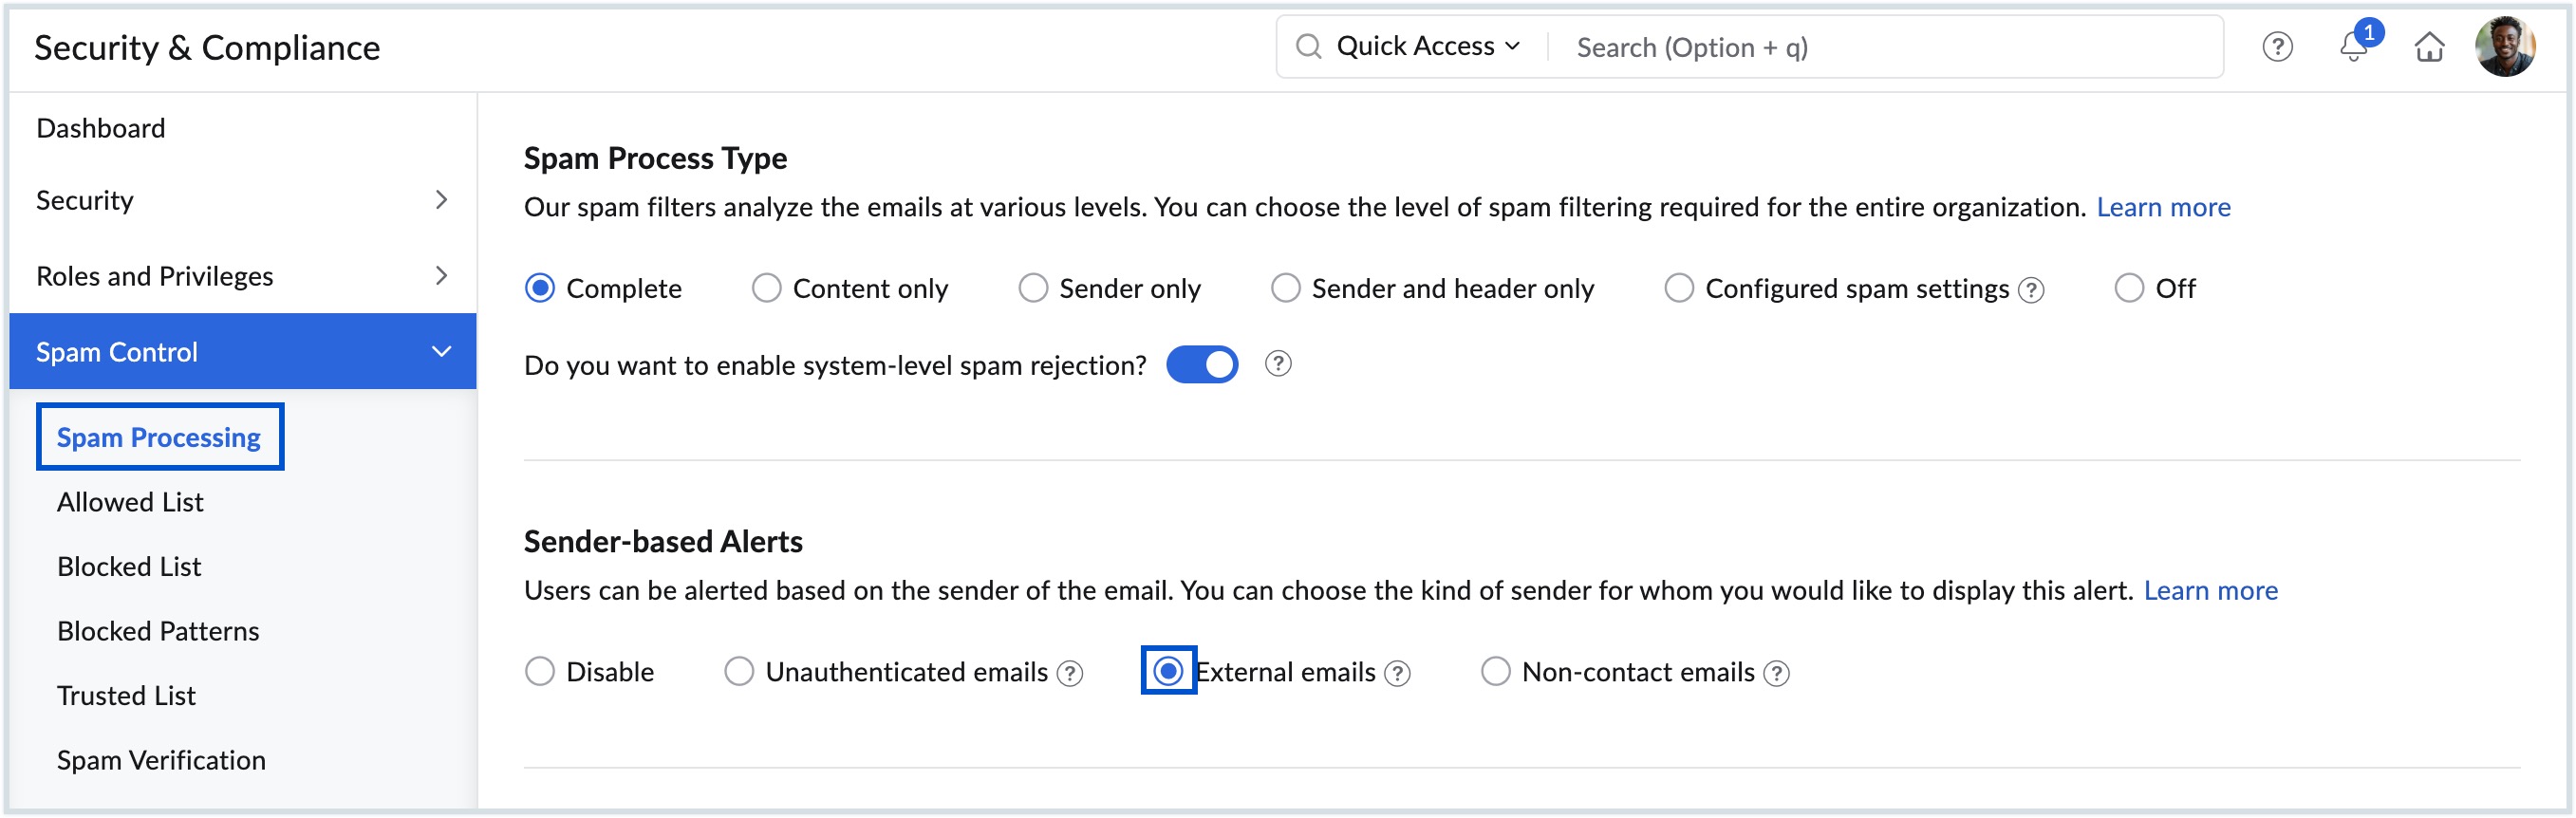Open help for Configured spam settings
Image resolution: width=2576 pixels, height=818 pixels.
(x=2030, y=290)
